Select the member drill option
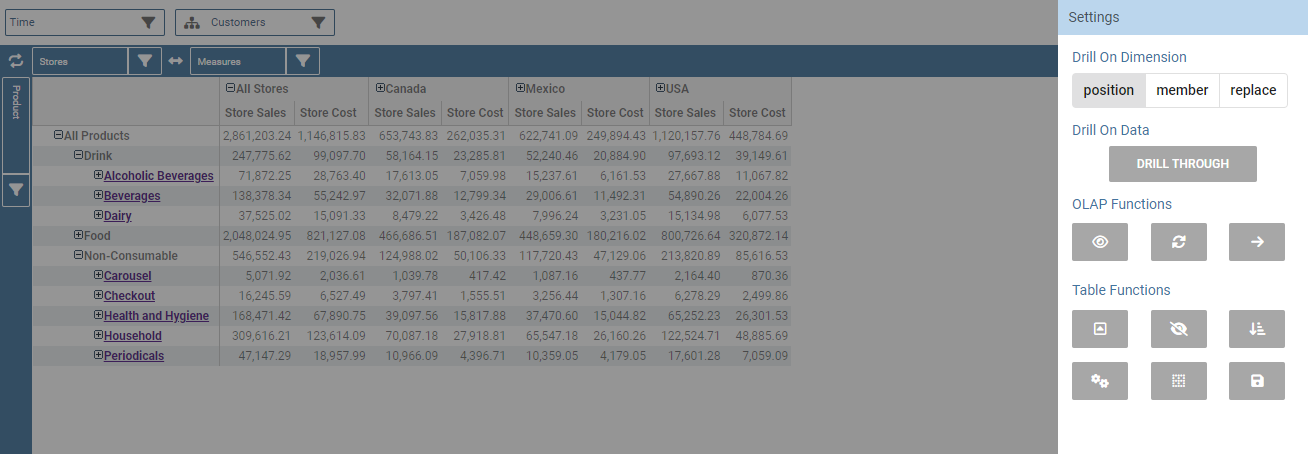Image resolution: width=1308 pixels, height=454 pixels. pyautogui.click(x=1182, y=90)
